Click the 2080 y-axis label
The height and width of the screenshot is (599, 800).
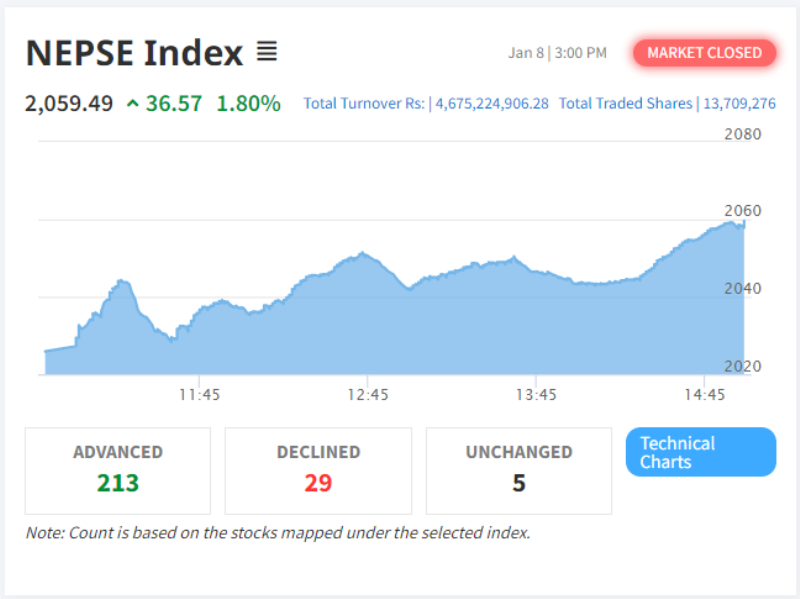(x=742, y=134)
